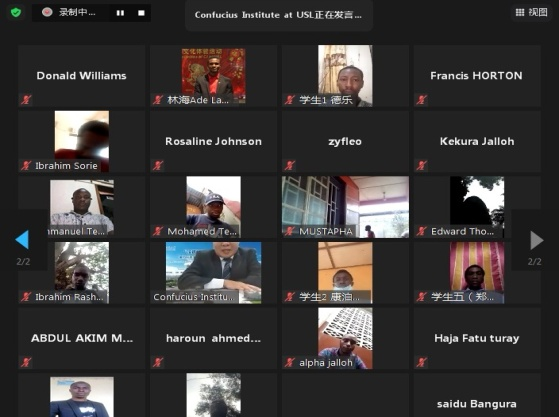This screenshot has width=559, height=417.
Task: Select the alpha jalloh video thumbnail
Action: tap(345, 338)
